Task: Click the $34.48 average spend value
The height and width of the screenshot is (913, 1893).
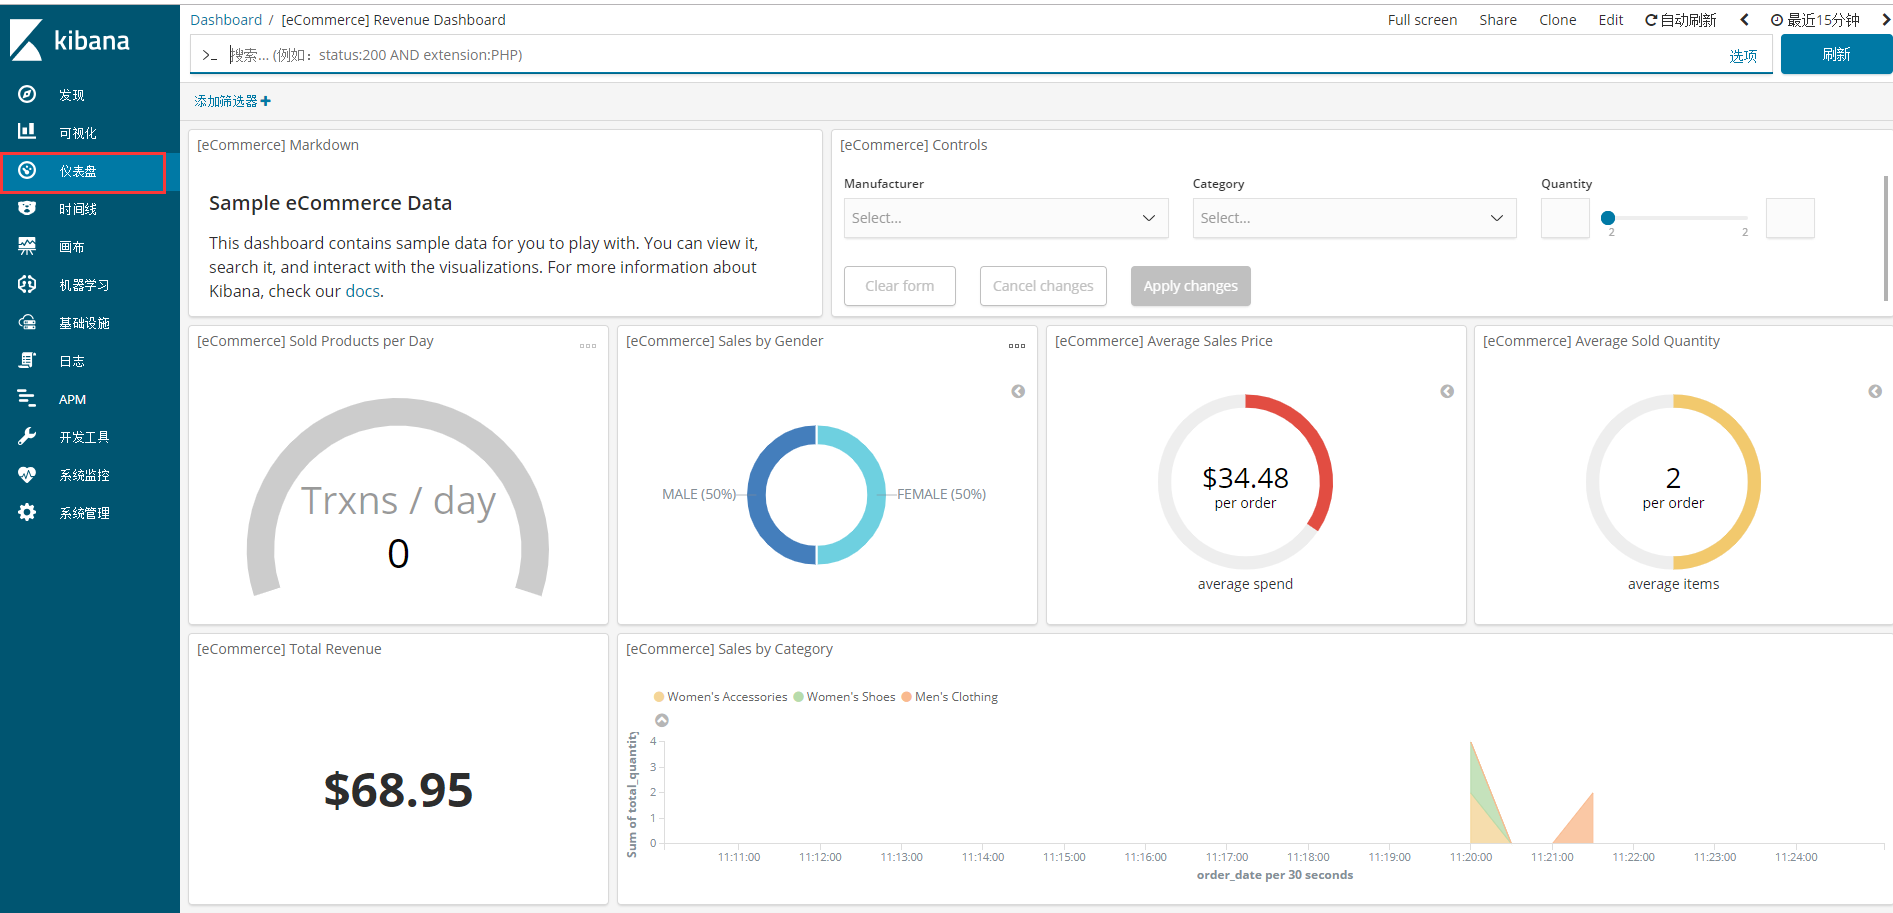Action: click(x=1245, y=478)
